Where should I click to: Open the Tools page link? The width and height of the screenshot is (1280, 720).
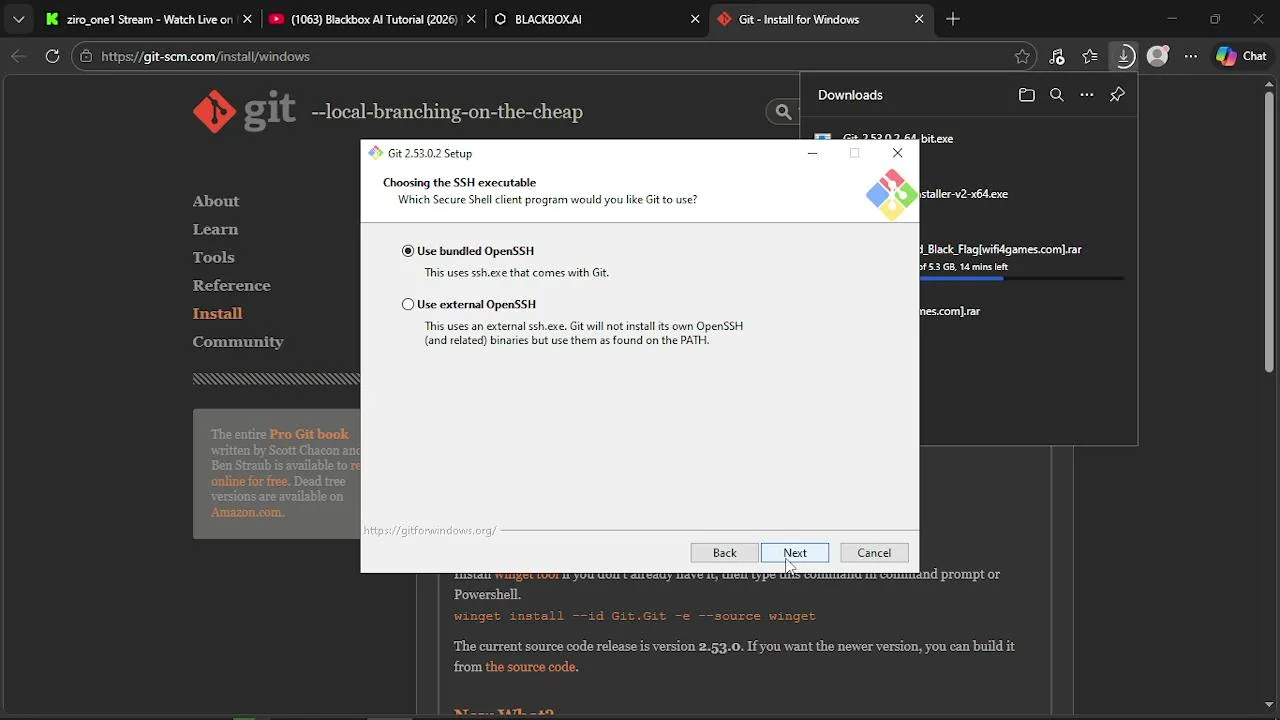click(x=213, y=257)
